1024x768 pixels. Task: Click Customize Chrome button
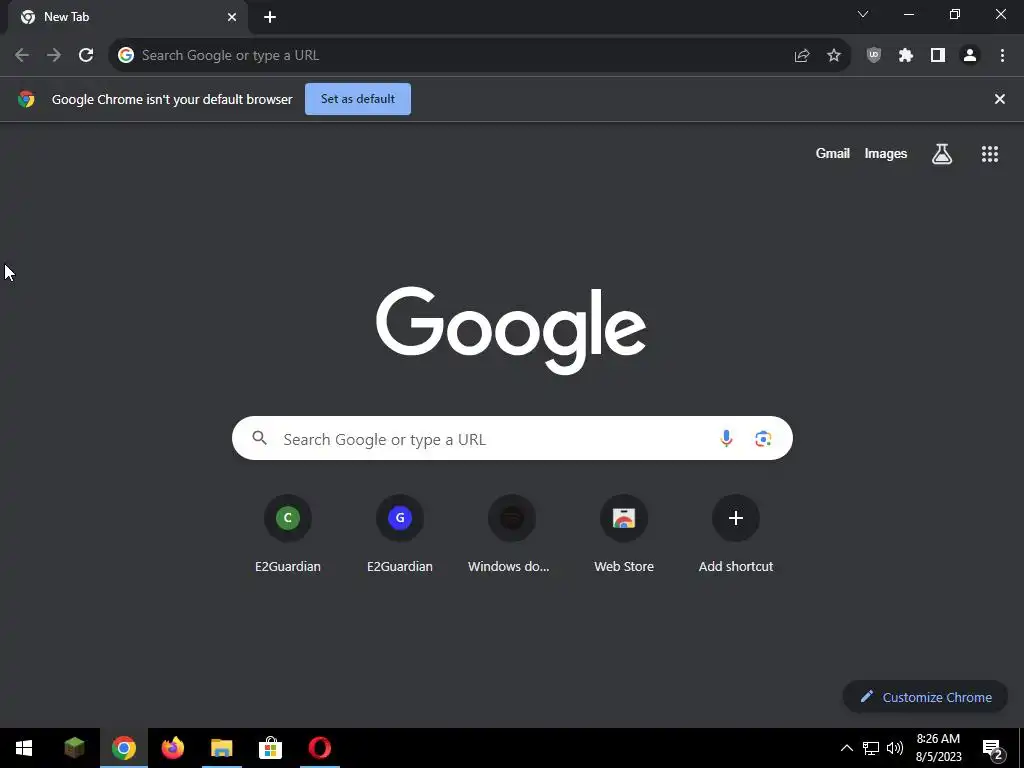pyautogui.click(x=925, y=697)
